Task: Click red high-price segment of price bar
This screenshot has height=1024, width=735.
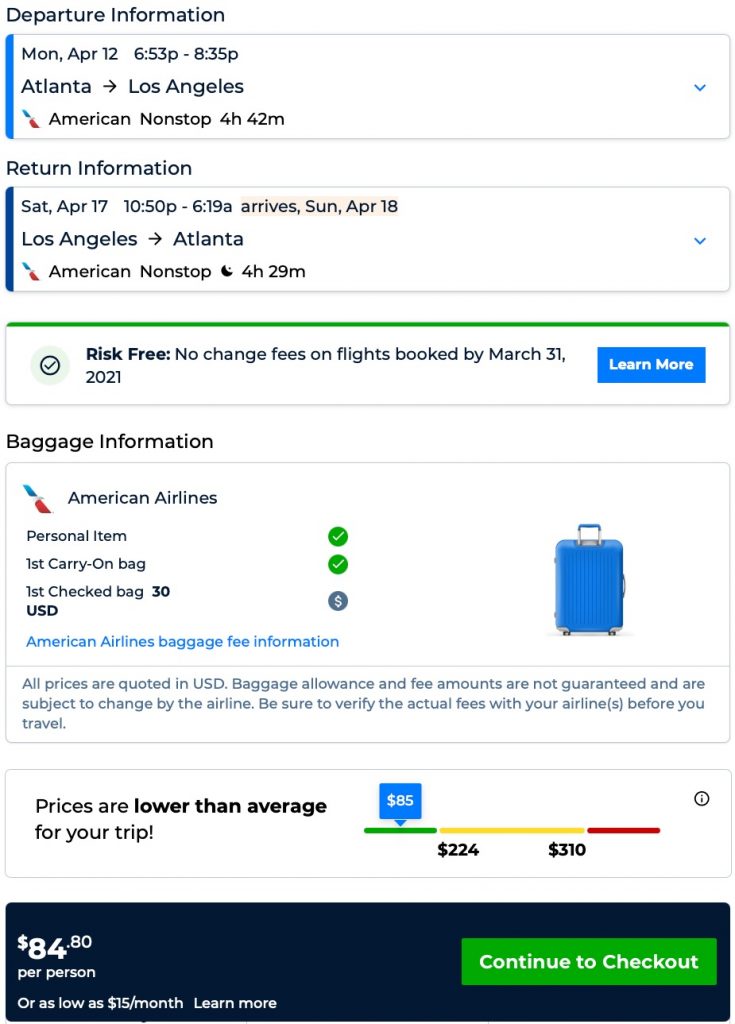Action: click(x=623, y=830)
